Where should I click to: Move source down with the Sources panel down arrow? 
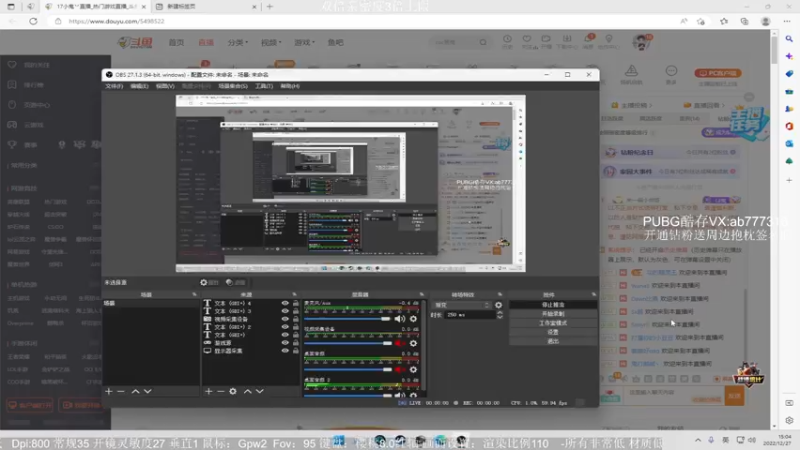tap(260, 391)
